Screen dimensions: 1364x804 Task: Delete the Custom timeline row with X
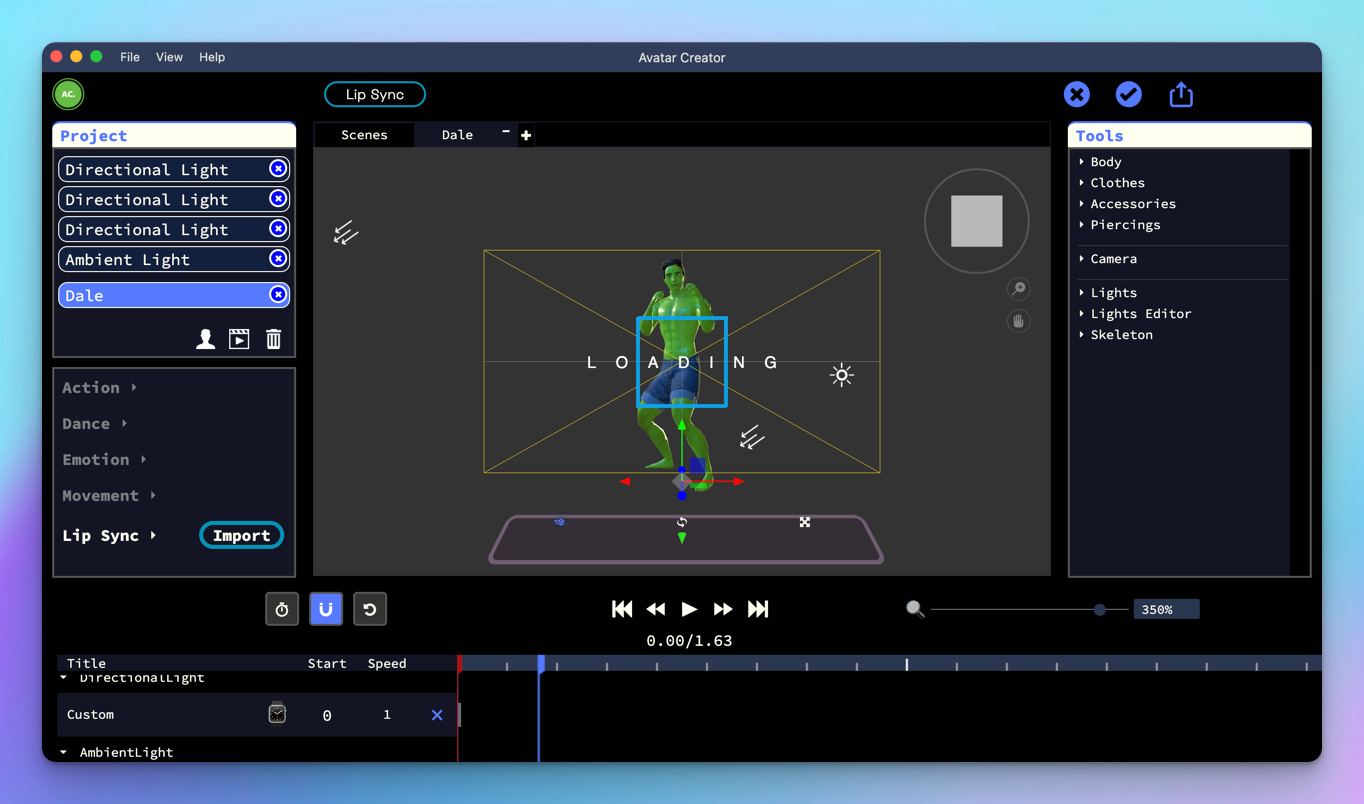click(x=437, y=715)
